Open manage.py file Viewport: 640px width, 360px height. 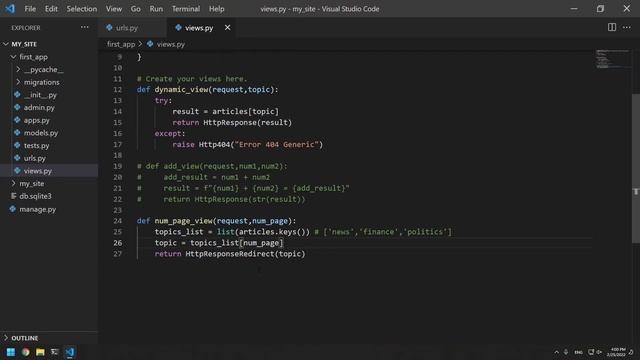[38, 209]
